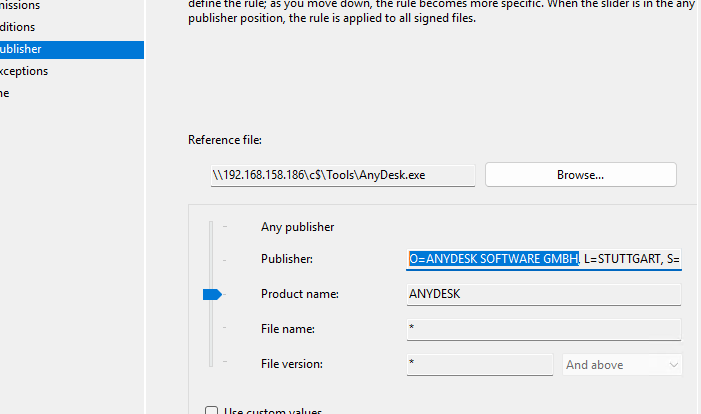The image size is (701, 414).
Task: Click the Browse... button
Action: pos(580,175)
